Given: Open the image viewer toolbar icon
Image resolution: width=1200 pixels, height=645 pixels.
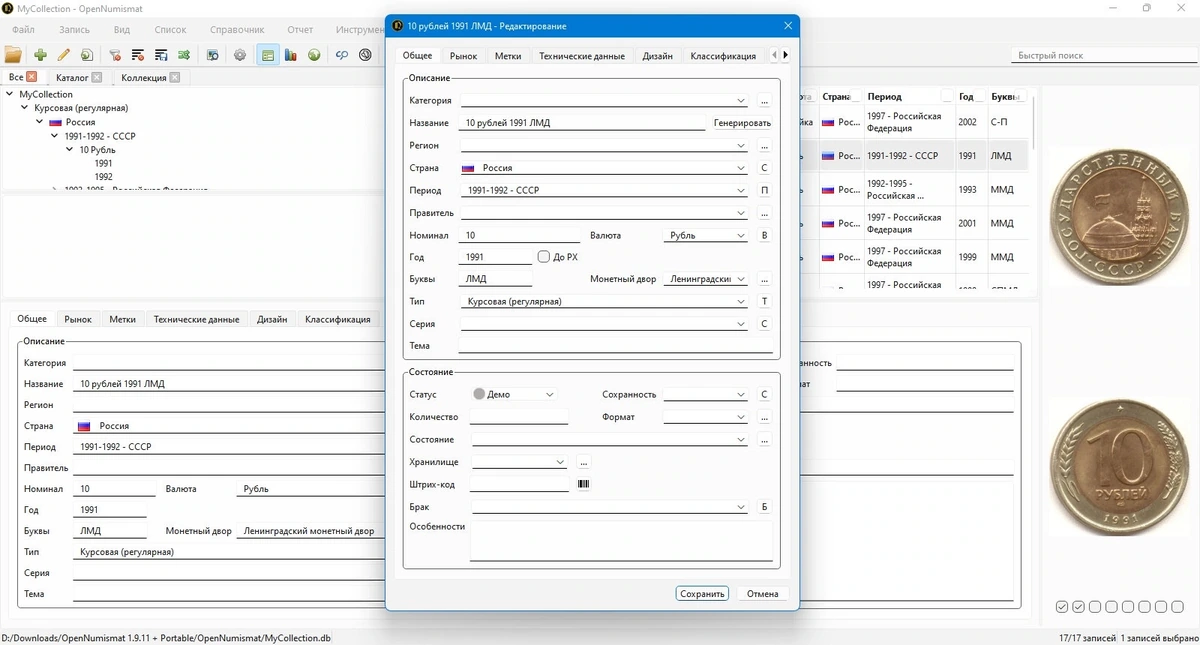Looking at the screenshot, I should click(213, 55).
